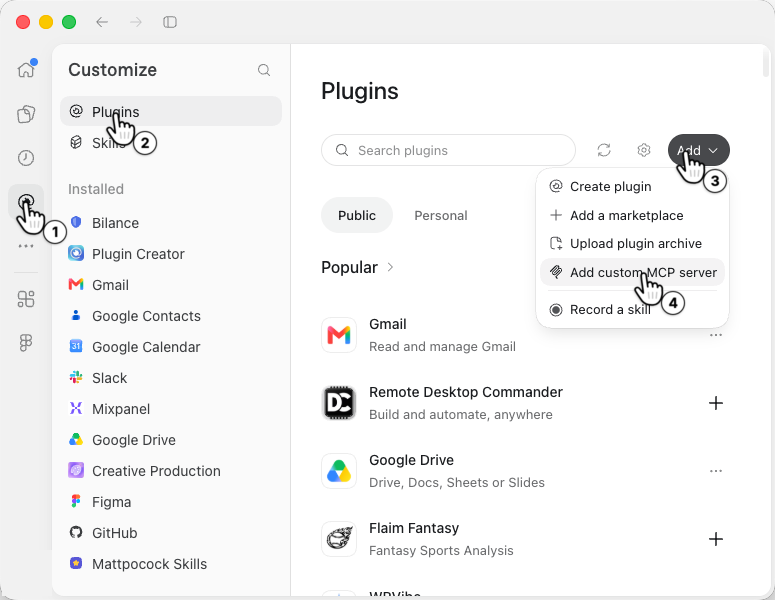Open installed Mattpocock Skills
The image size is (775, 600).
171,564
